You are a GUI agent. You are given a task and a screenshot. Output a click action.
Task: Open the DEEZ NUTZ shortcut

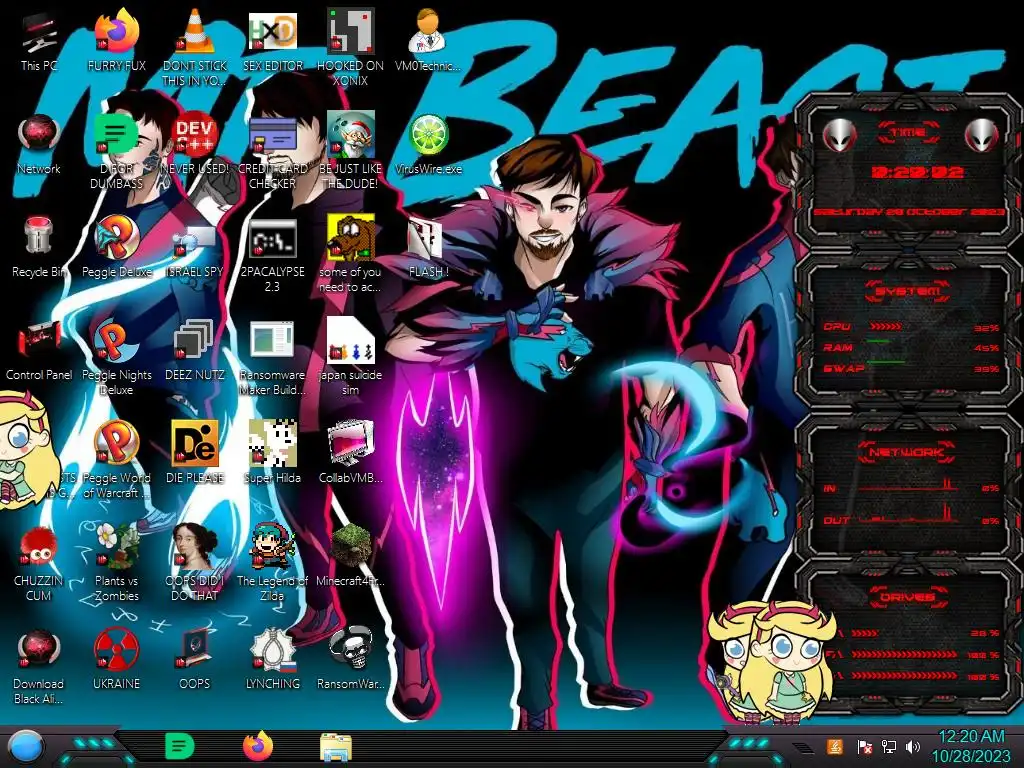(194, 350)
